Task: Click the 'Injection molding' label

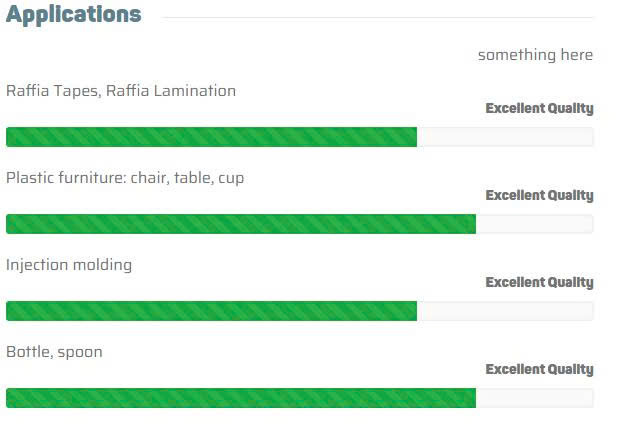Action: tap(69, 265)
